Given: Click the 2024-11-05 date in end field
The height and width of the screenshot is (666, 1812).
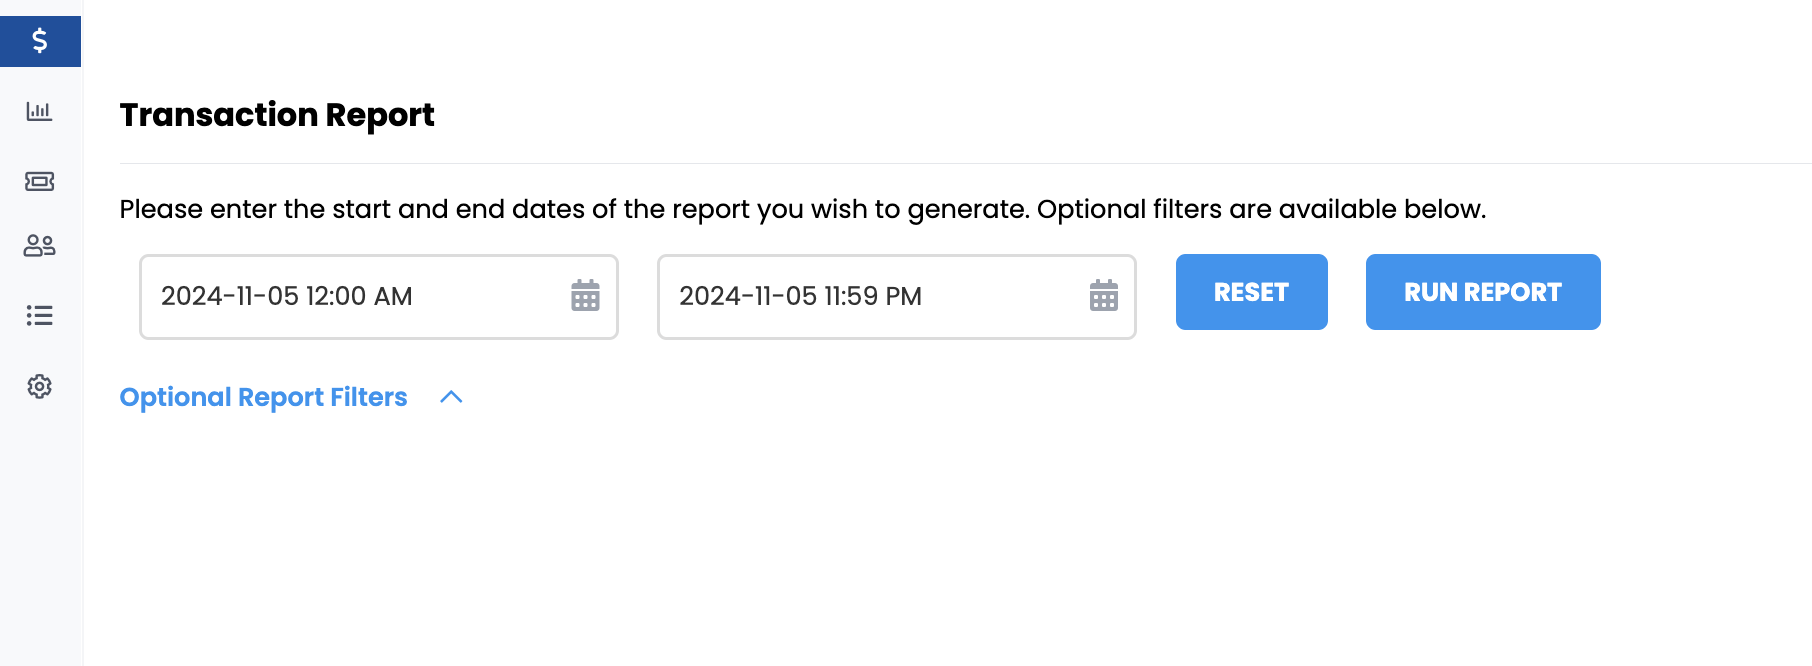Looking at the screenshot, I should [x=748, y=296].
